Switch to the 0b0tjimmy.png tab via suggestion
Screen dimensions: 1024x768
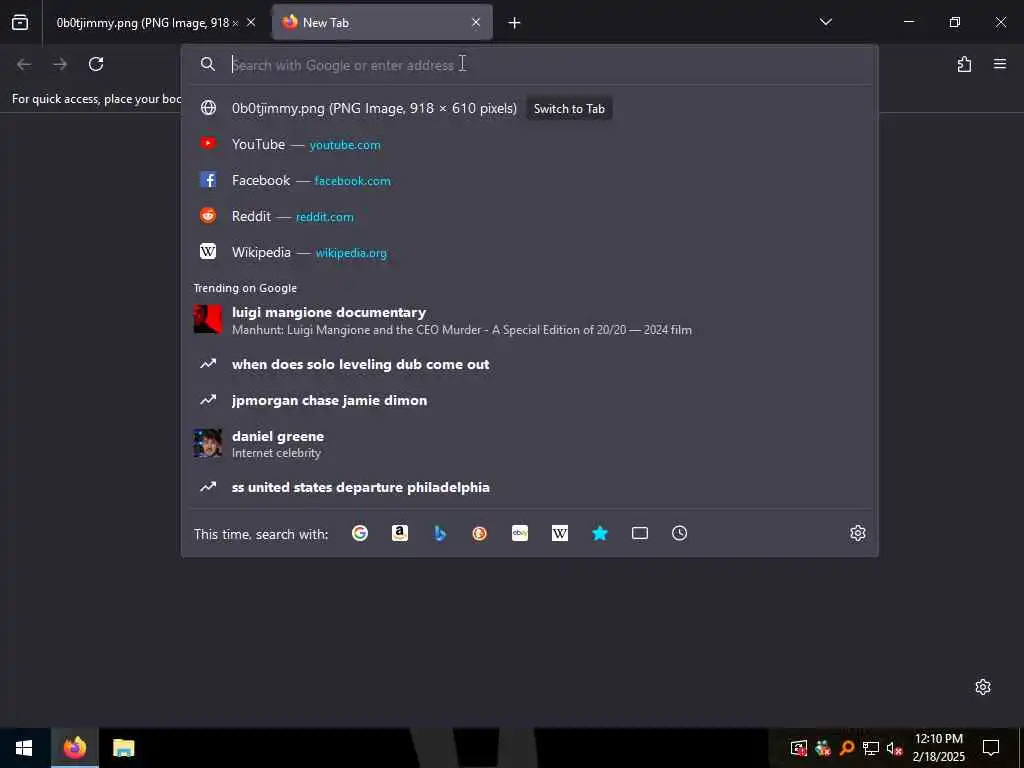[x=569, y=109]
